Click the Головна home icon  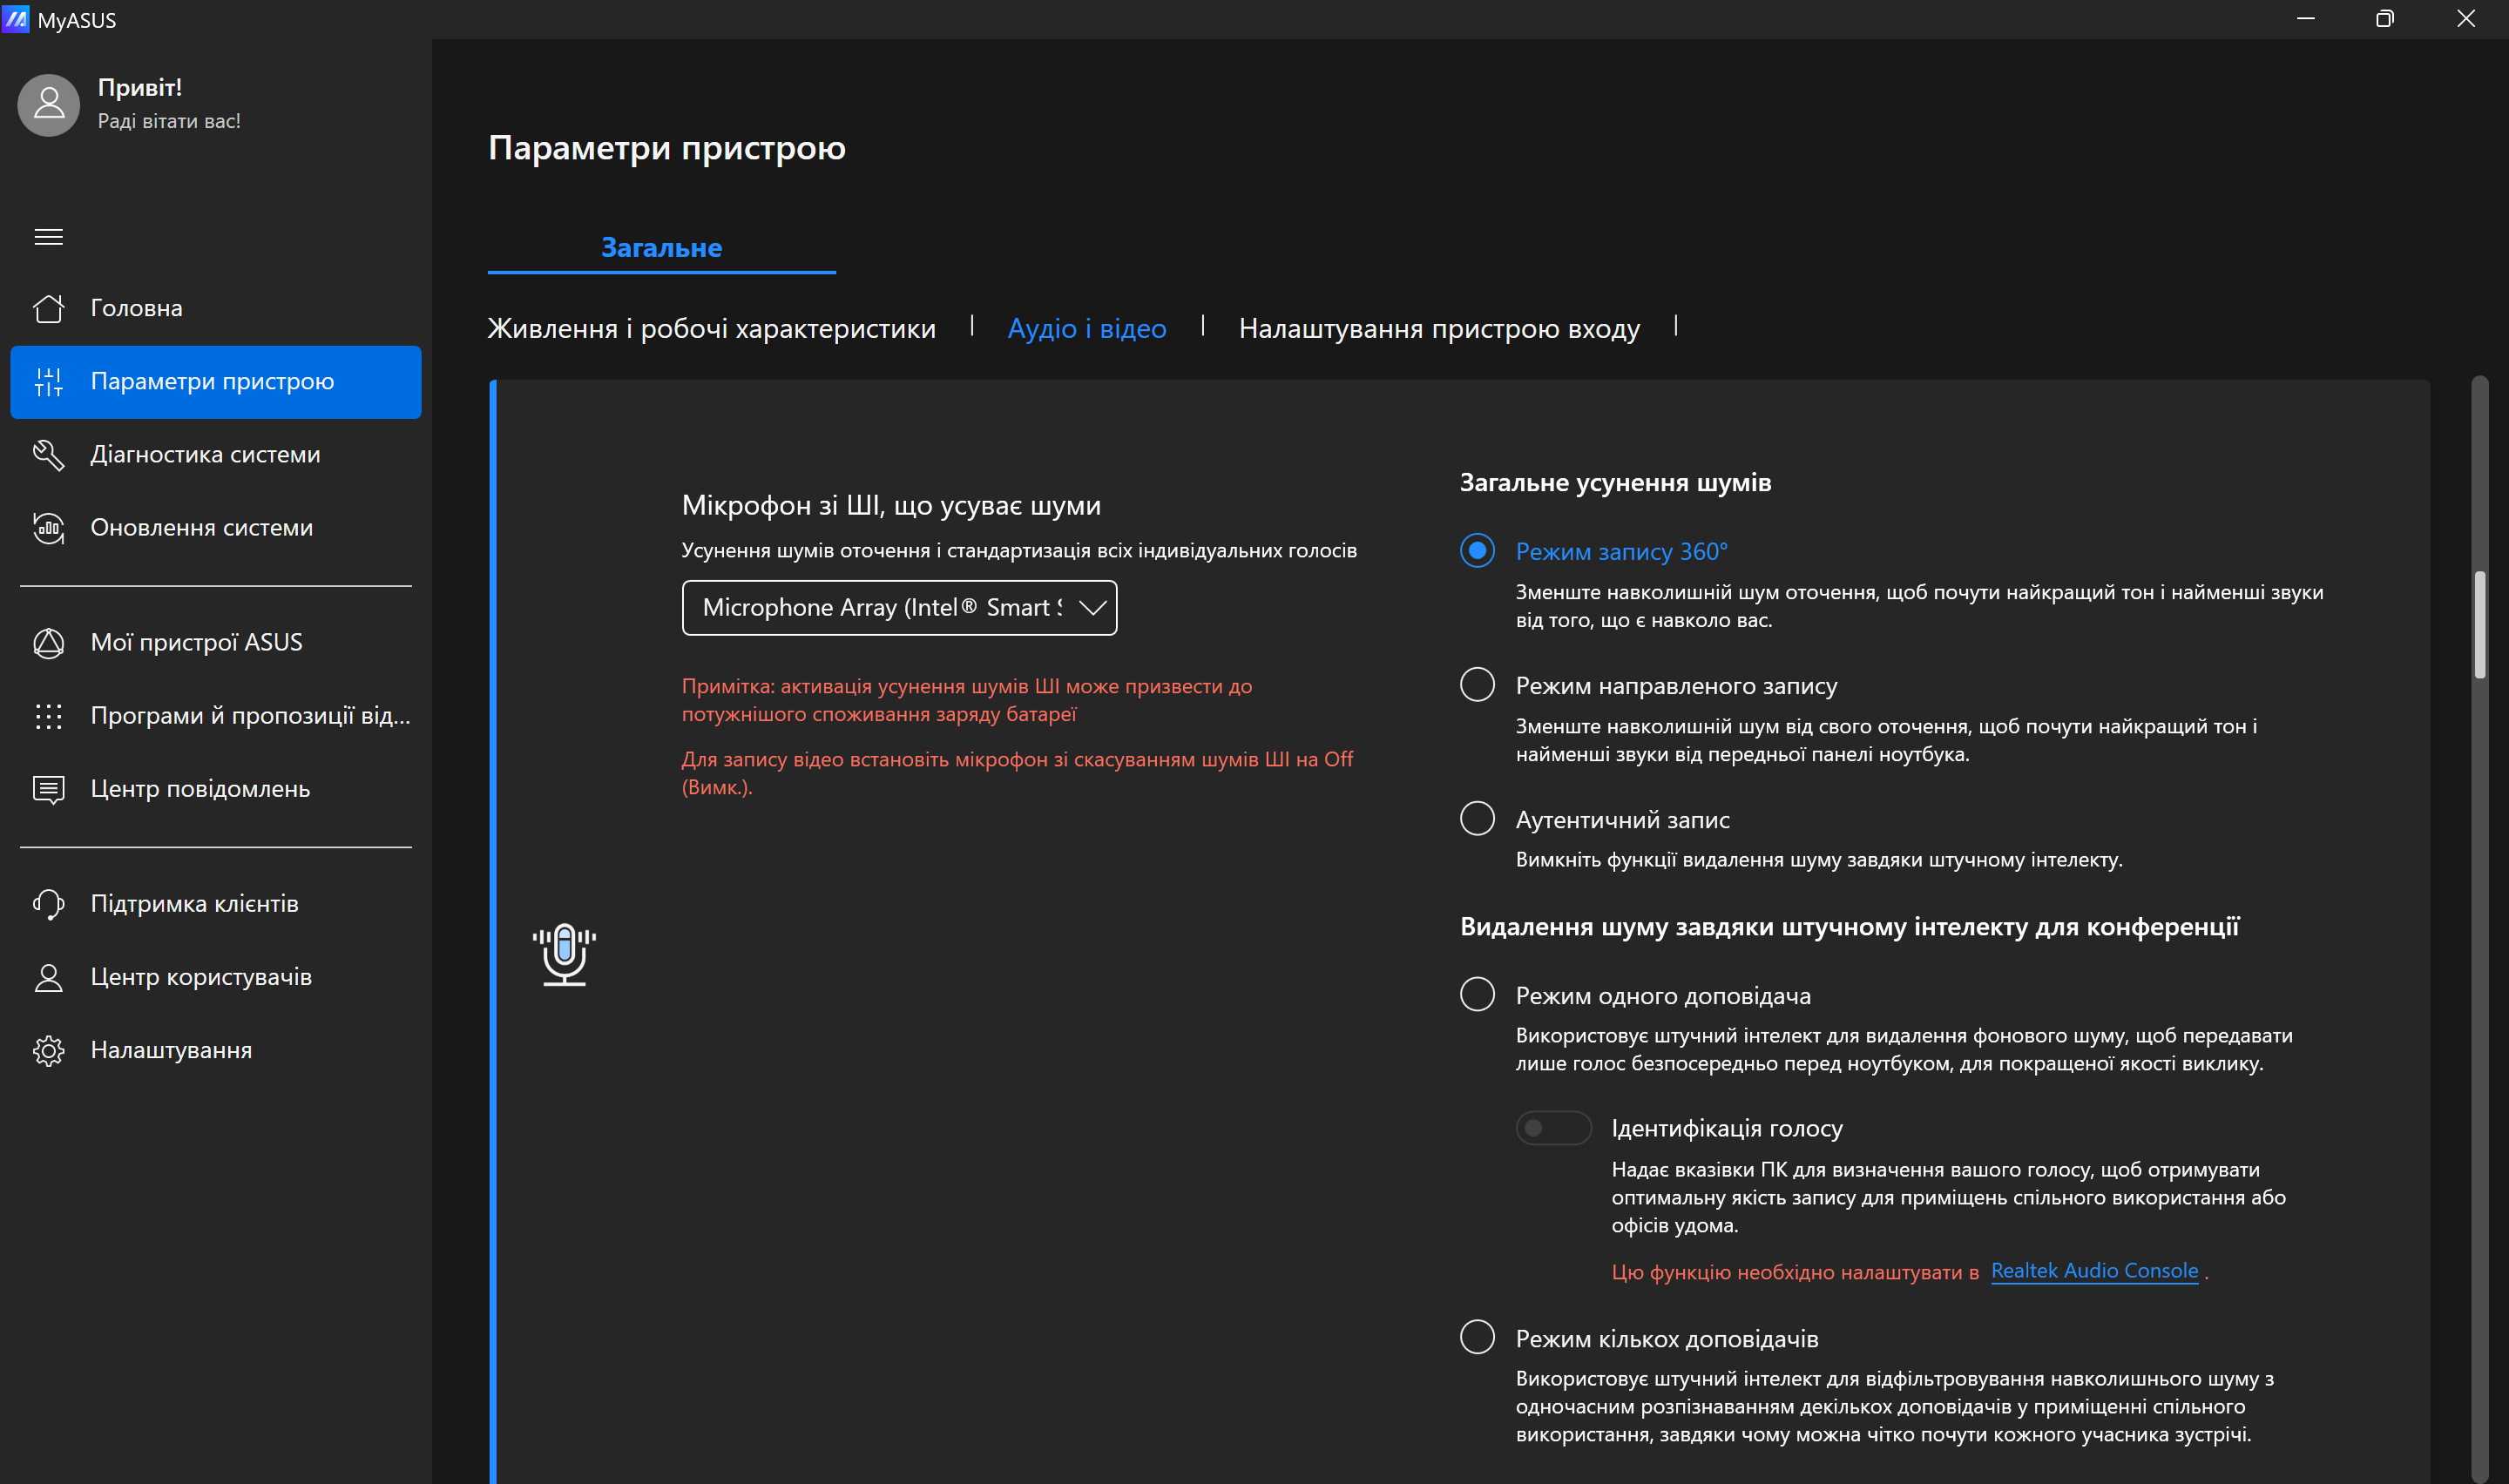click(x=48, y=308)
